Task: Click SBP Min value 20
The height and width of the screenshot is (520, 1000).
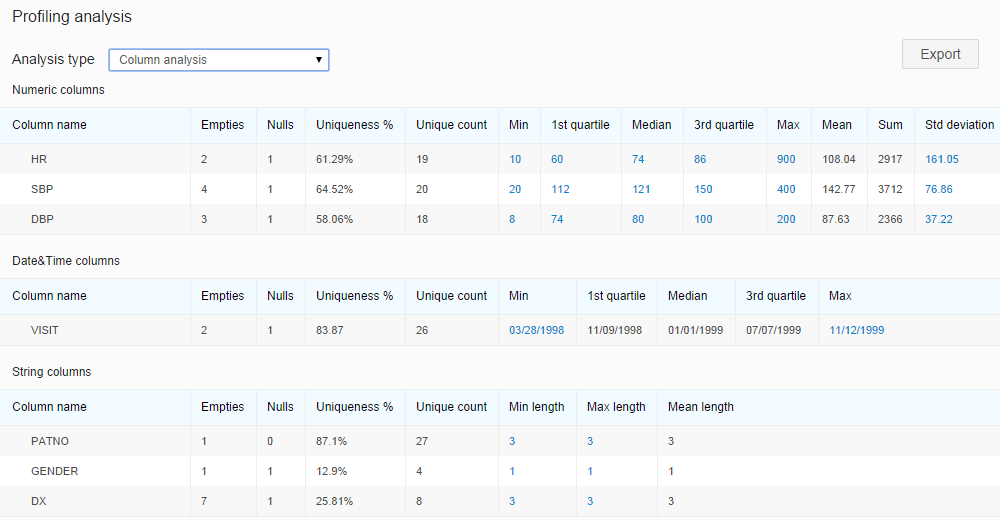Action: [515, 189]
